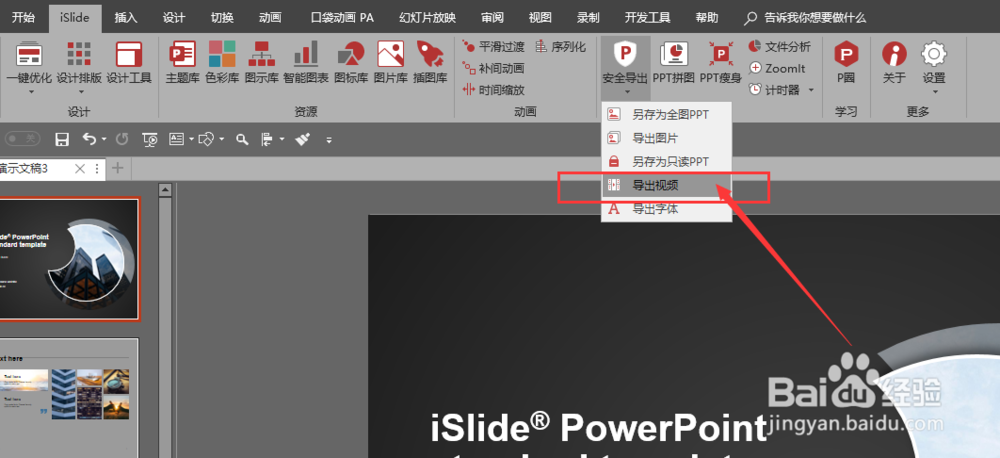Open the PPT瘦身 tool

tap(721, 63)
